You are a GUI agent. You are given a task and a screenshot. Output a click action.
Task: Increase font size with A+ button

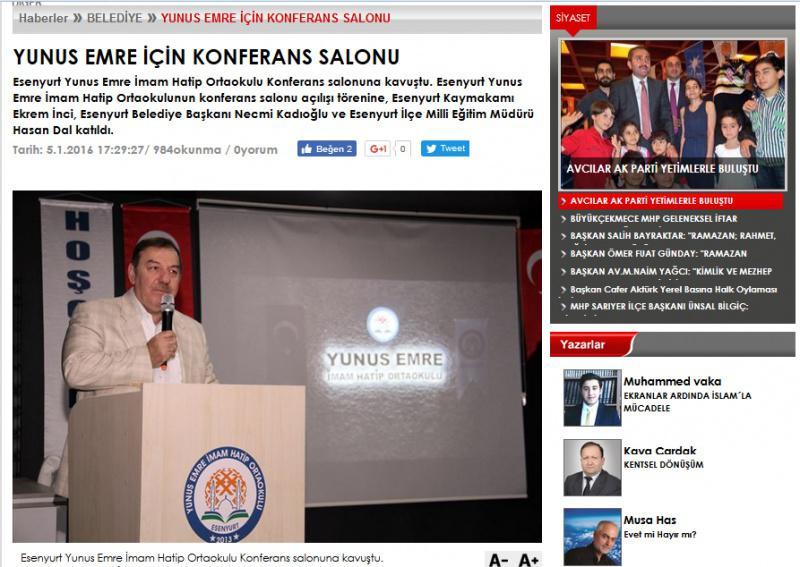[x=529, y=559]
